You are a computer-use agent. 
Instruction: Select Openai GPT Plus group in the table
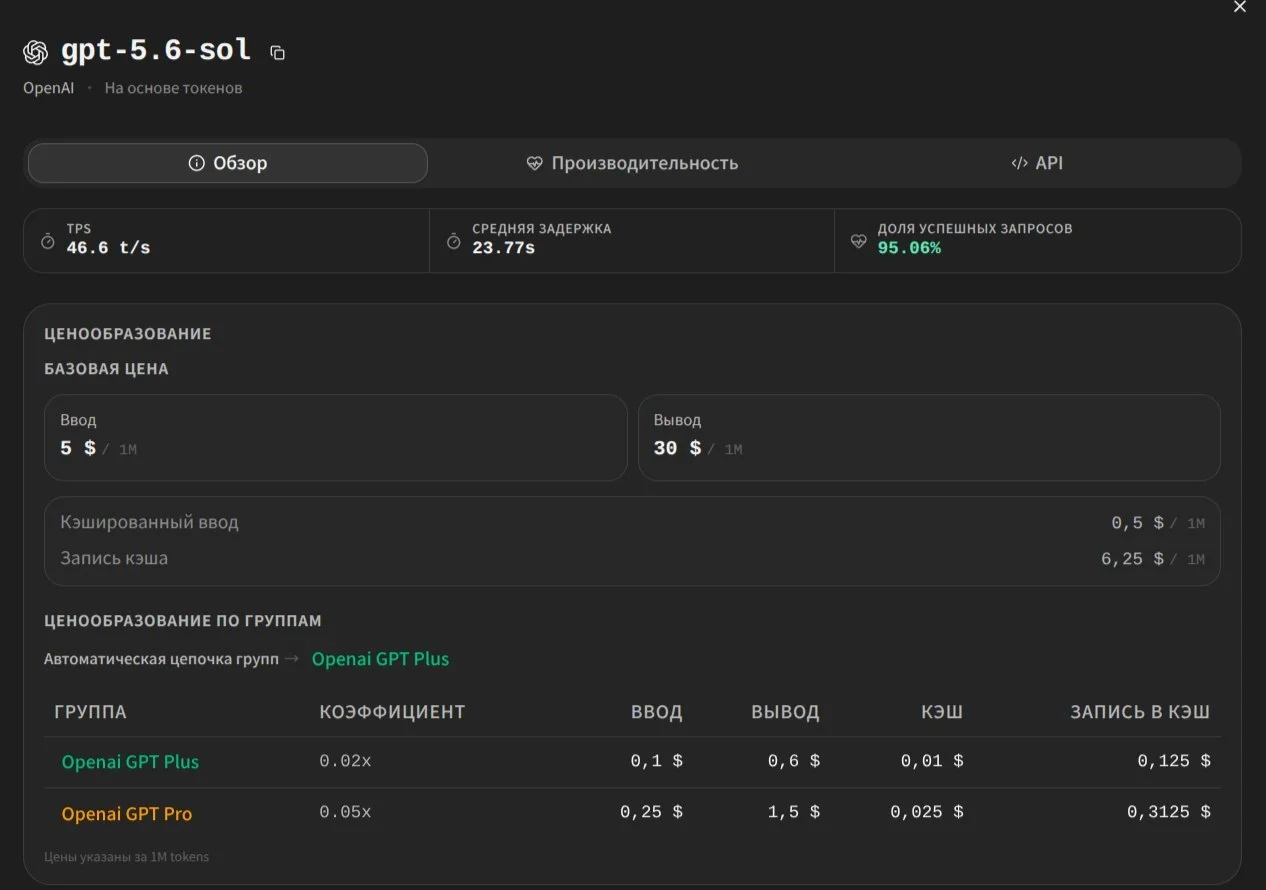click(x=130, y=762)
